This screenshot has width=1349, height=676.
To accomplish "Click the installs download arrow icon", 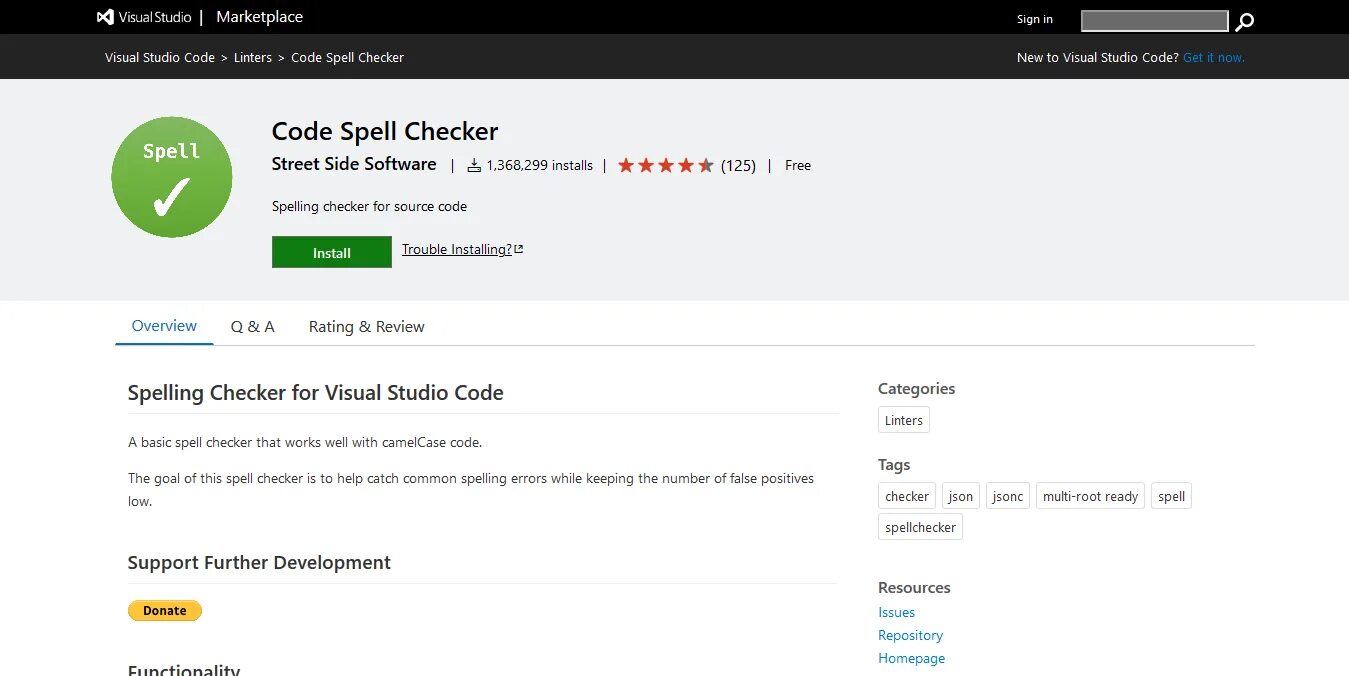I will 474,165.
